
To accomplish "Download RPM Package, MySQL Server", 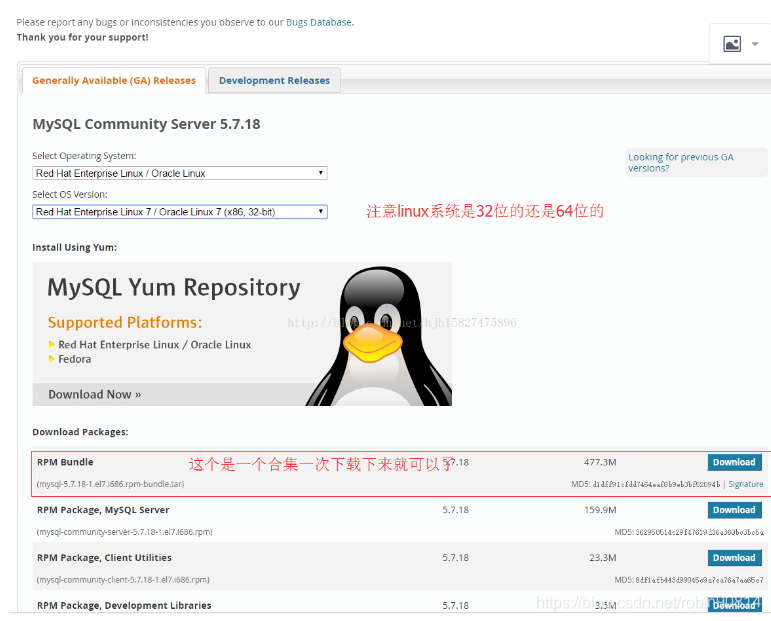I will [735, 510].
